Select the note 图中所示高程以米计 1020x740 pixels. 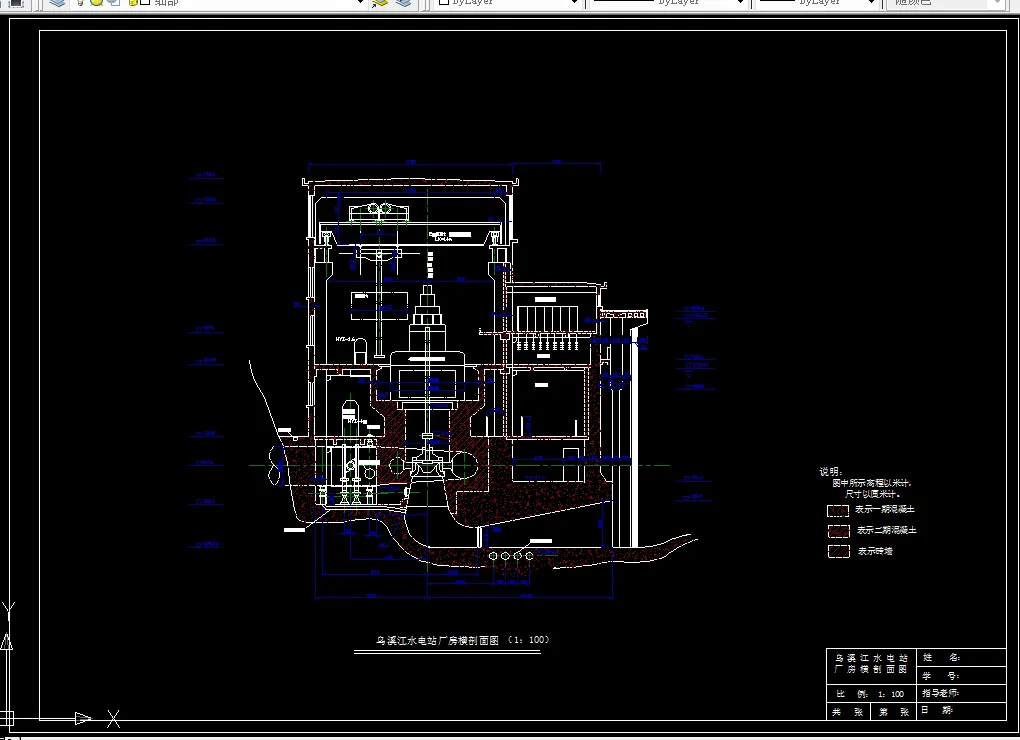coord(872,483)
